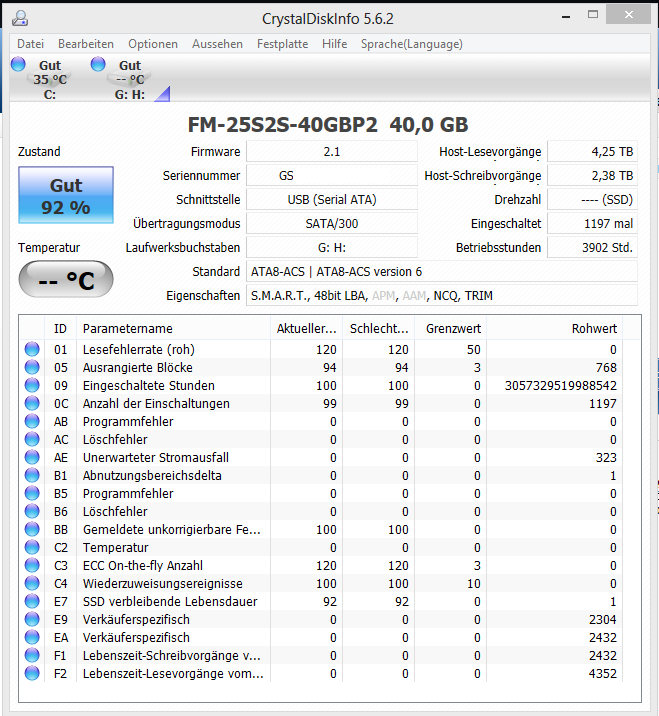This screenshot has width=659, height=716.
Task: Click status icon of Anzahl der Einschaltungen row
Action: point(32,403)
